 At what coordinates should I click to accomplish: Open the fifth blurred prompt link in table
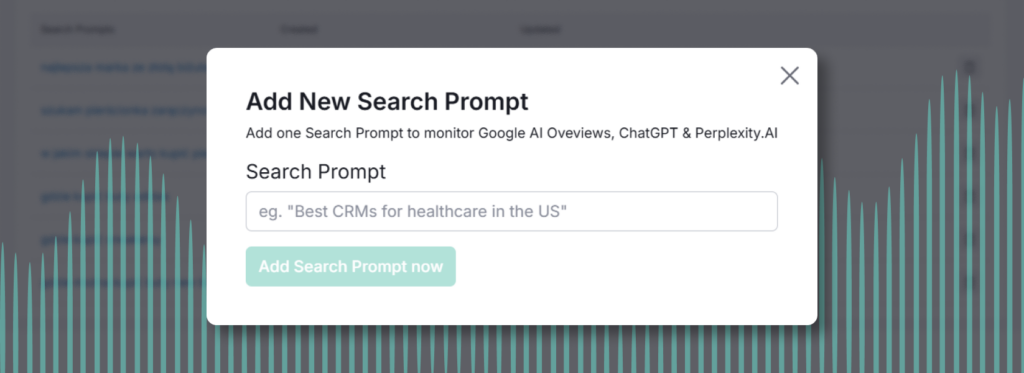click(x=101, y=239)
